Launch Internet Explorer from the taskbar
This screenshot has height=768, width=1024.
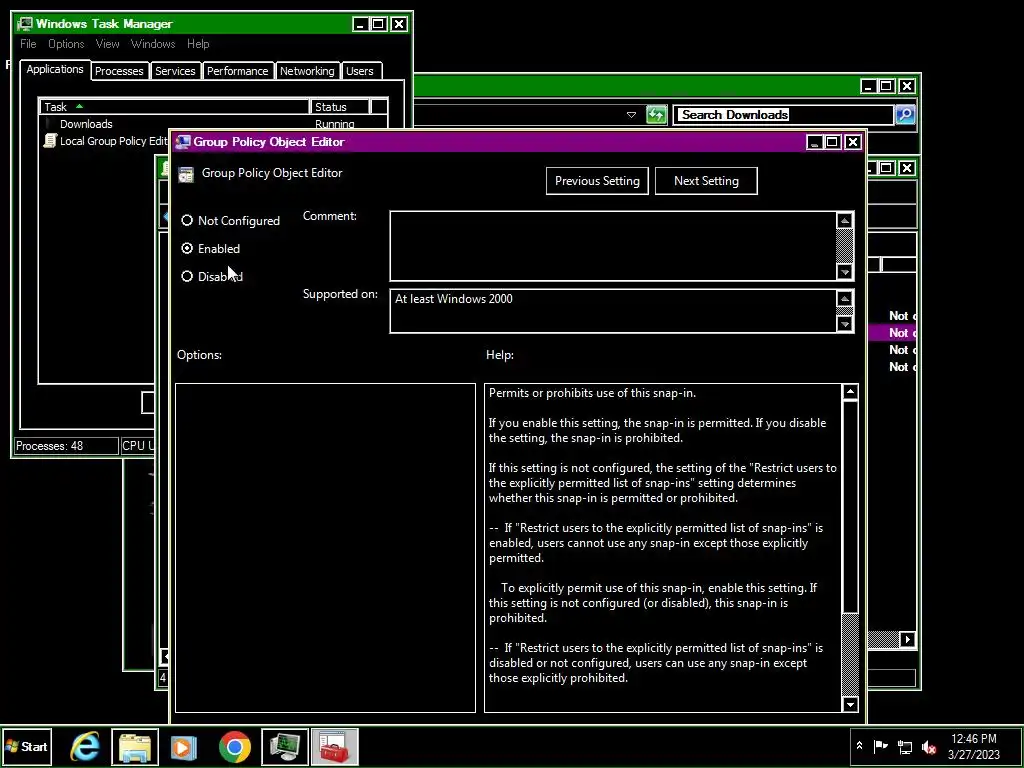[x=85, y=746]
